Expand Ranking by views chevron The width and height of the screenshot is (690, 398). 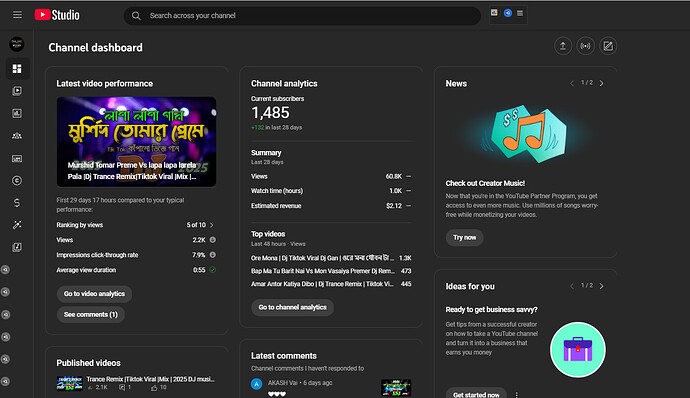click(x=212, y=225)
